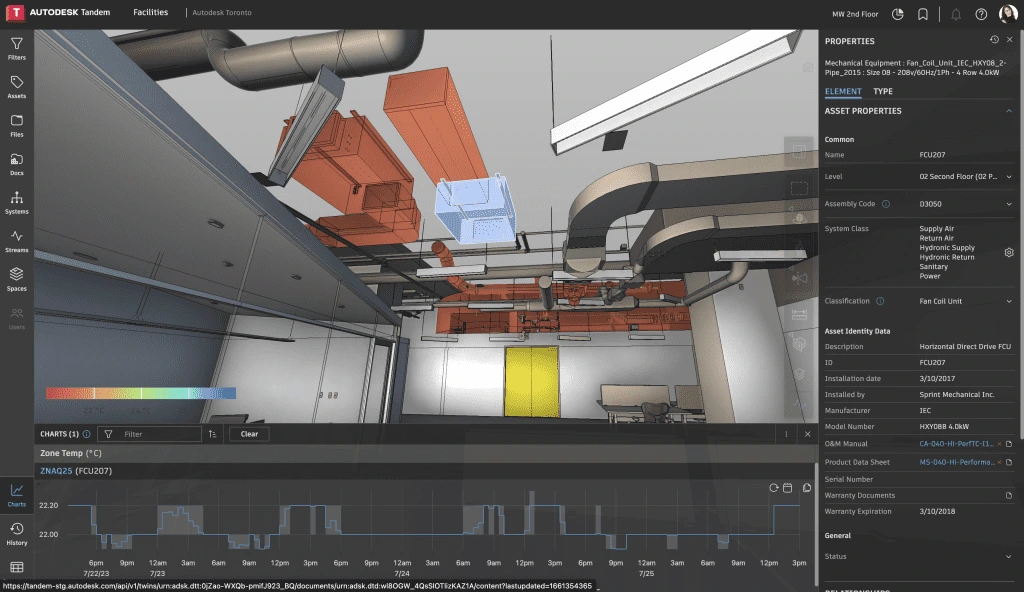Click the Zone Temp (°C) chart heading

tap(71, 453)
